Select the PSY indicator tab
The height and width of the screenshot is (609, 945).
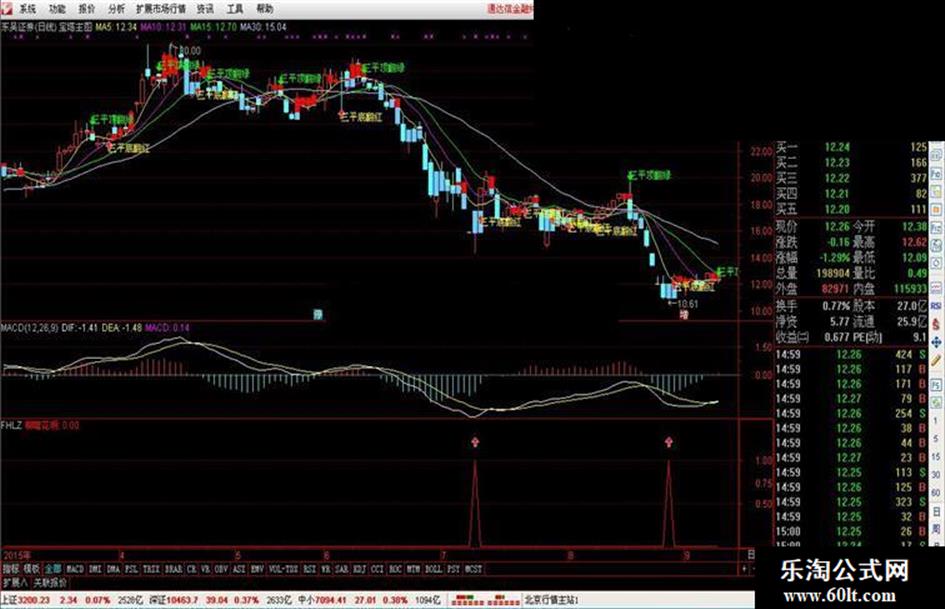[x=452, y=569]
